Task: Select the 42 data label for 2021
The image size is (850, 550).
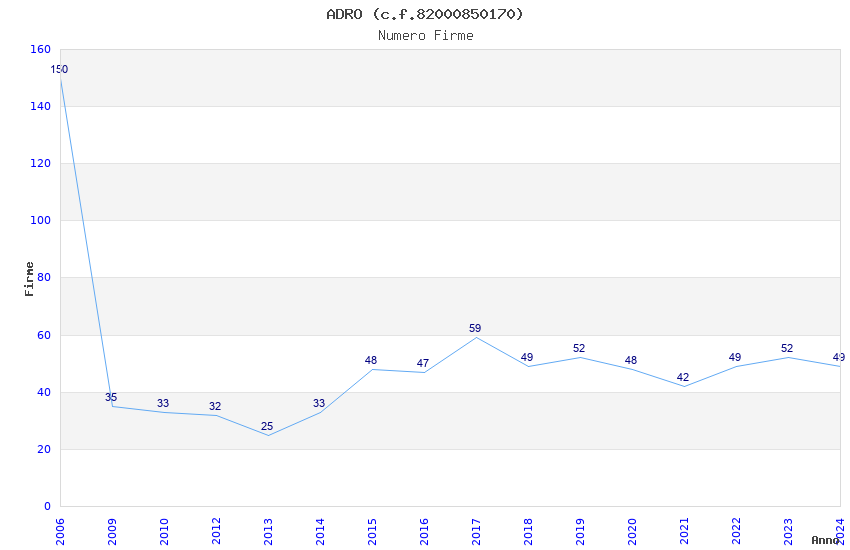Action: [683, 377]
